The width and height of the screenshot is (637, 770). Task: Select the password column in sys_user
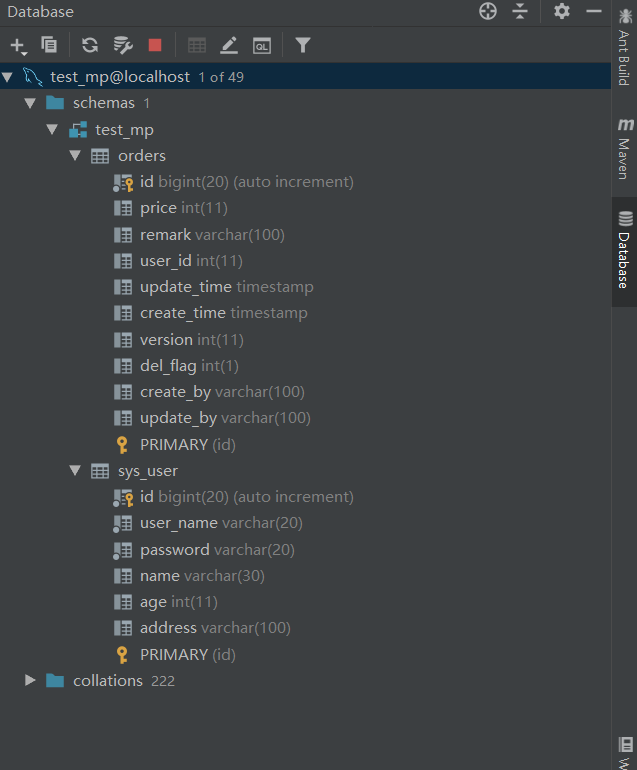pos(174,549)
